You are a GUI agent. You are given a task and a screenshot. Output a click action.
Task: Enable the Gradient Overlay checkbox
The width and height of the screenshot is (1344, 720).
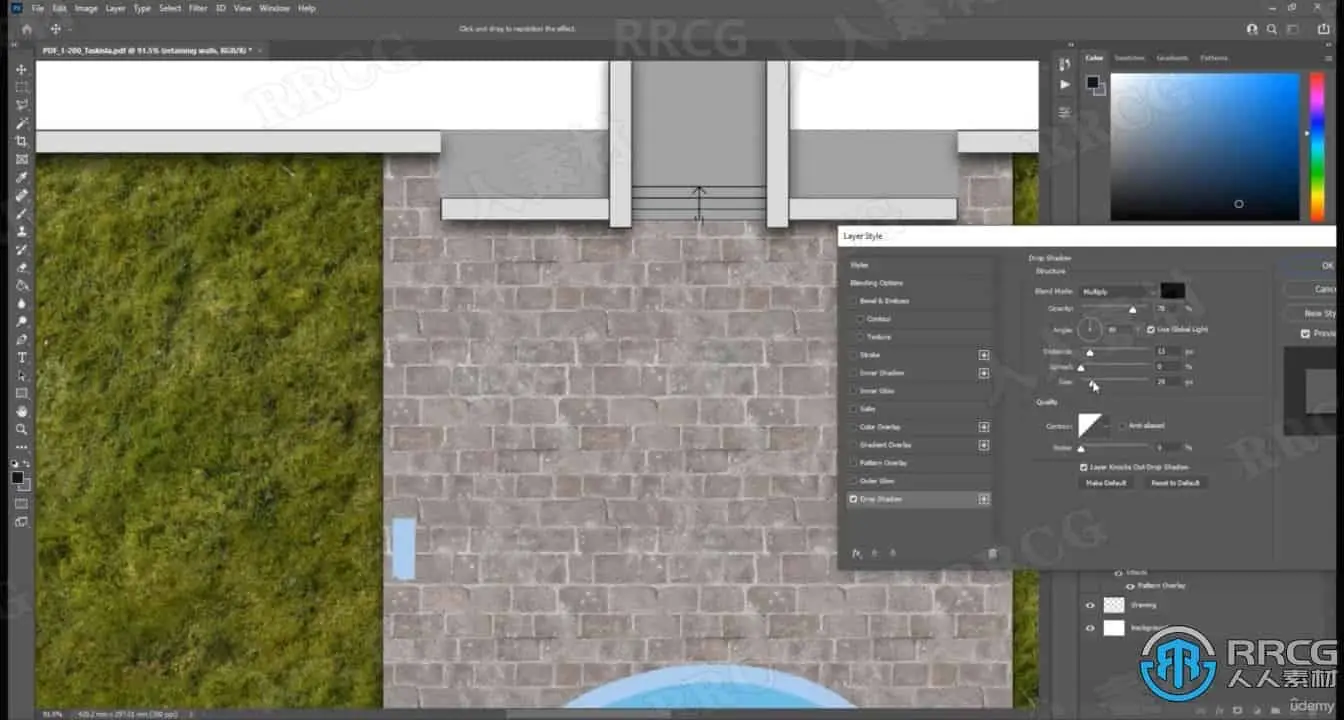click(853, 445)
